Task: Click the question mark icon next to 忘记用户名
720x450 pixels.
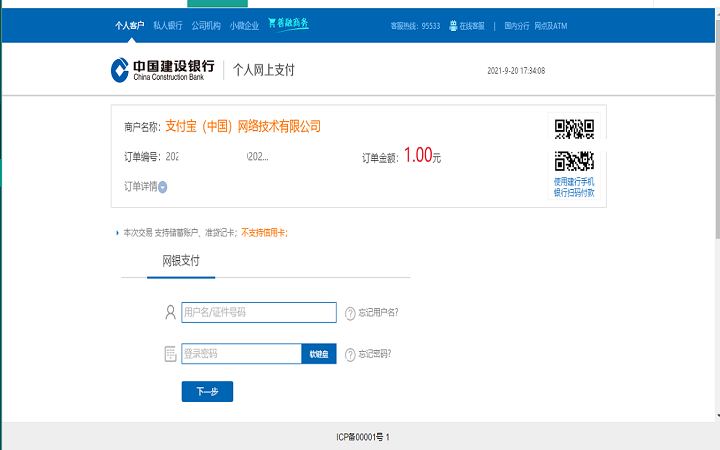Action: tap(350, 313)
